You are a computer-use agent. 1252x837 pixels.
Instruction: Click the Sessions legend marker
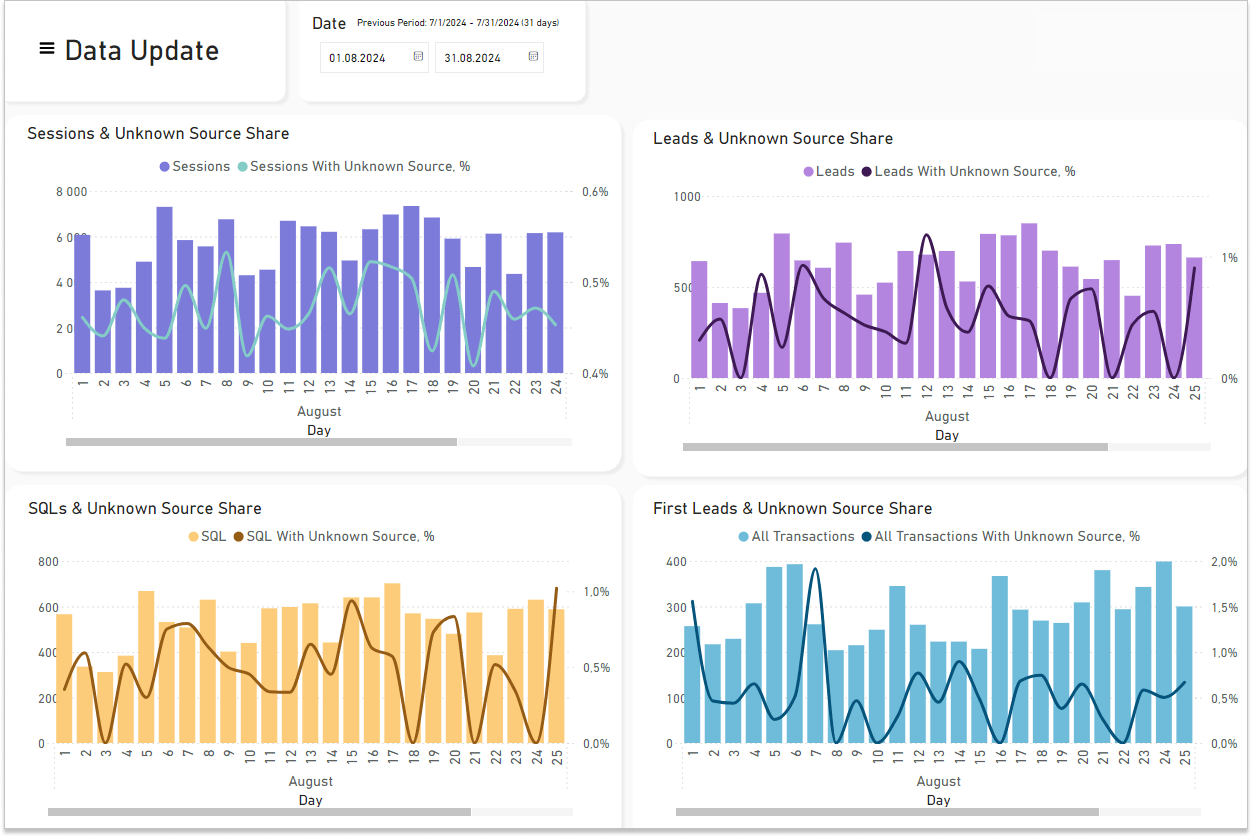click(165, 166)
